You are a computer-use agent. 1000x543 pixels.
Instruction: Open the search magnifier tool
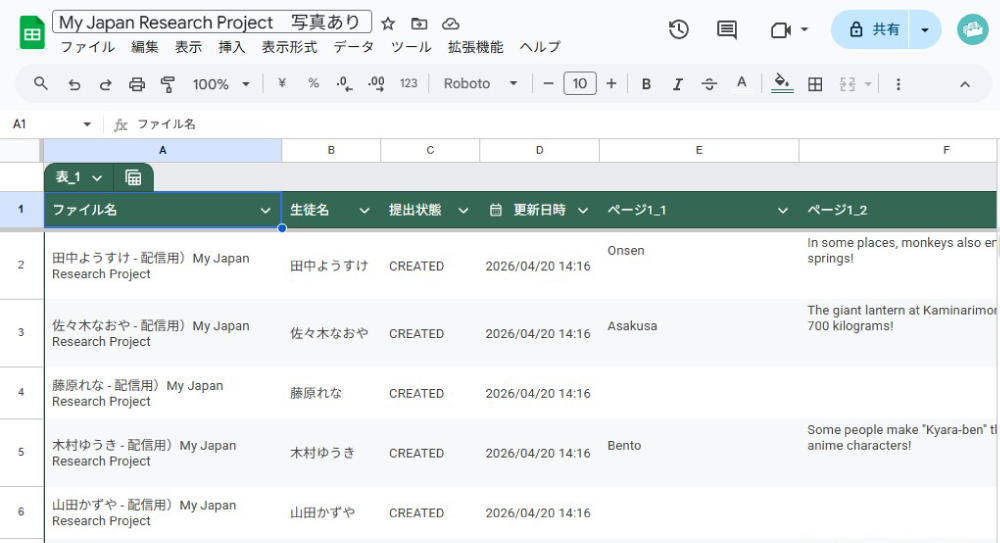[x=41, y=84]
